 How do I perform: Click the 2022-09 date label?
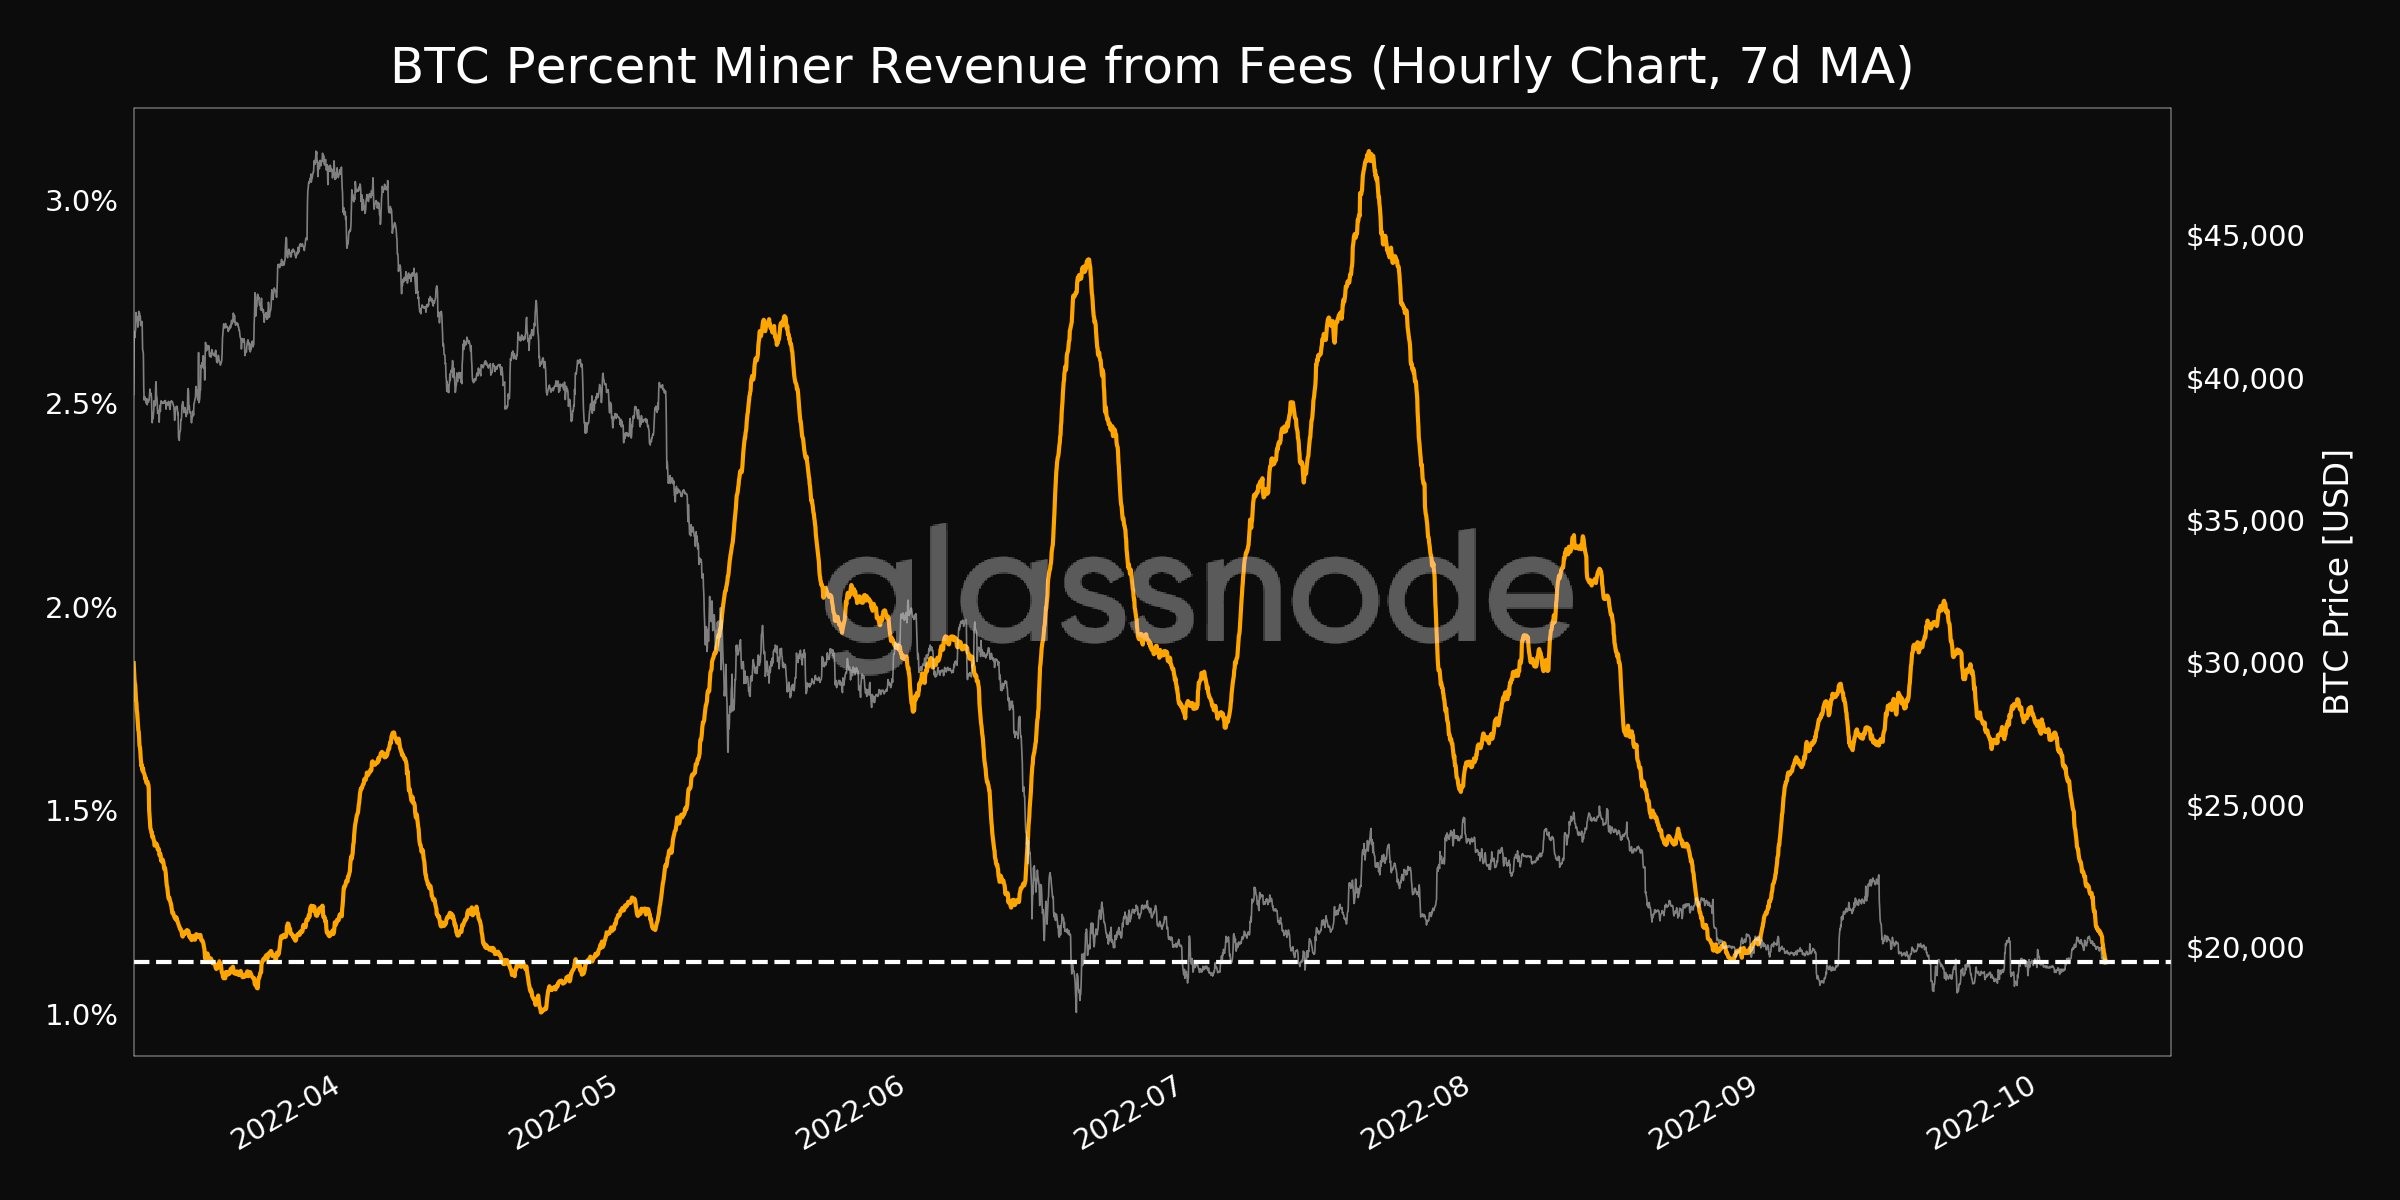click(x=1702, y=1115)
